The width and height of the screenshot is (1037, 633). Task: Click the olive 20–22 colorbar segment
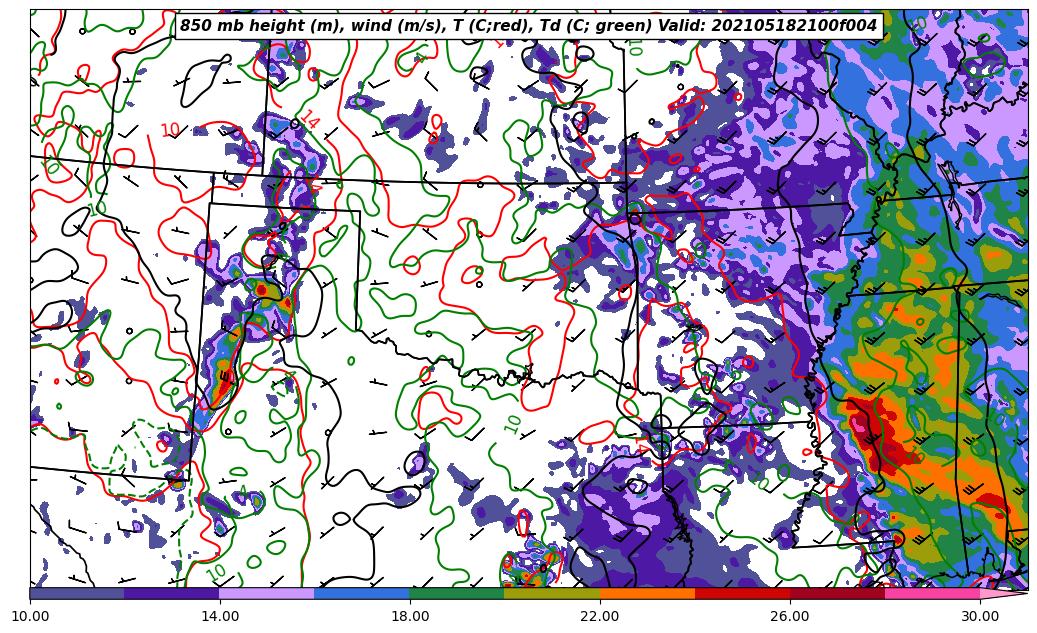[552, 593]
